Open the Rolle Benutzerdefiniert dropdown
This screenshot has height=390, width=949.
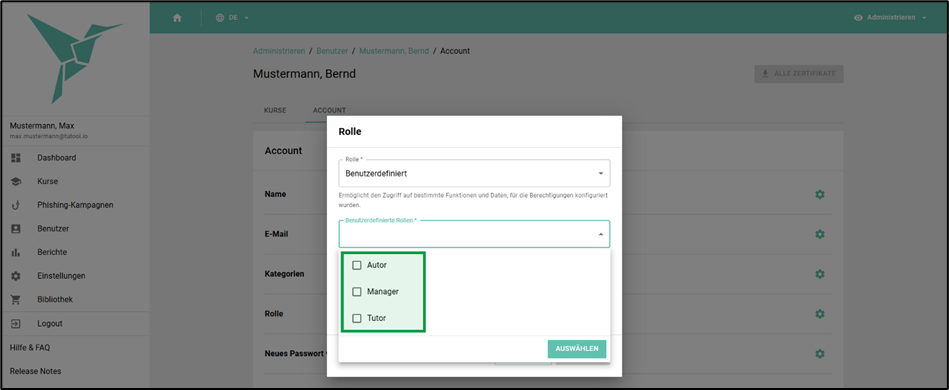[474, 173]
